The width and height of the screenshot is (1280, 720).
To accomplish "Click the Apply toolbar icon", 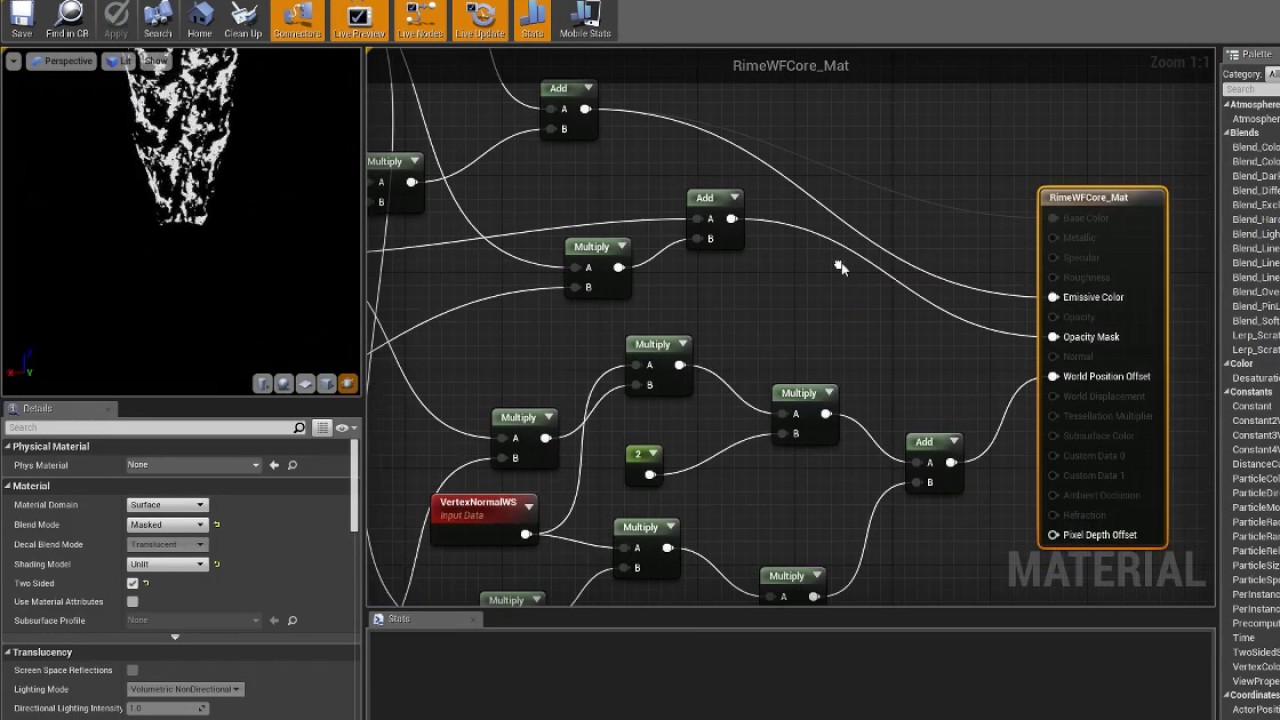I will (x=115, y=20).
